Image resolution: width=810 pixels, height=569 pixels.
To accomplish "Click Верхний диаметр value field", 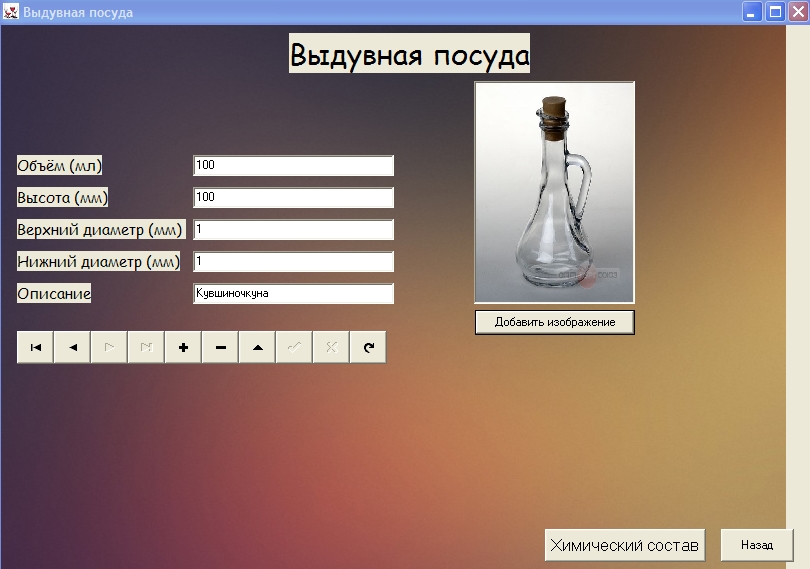I will 293,229.
